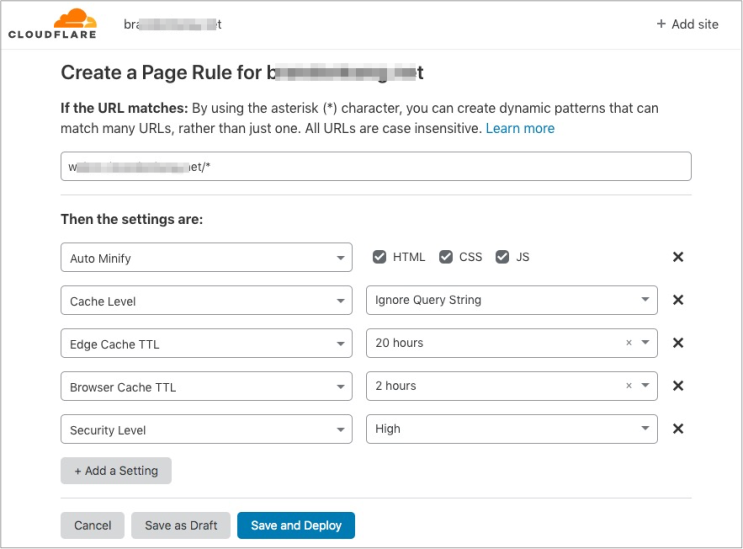Open the Learn more link

(520, 128)
